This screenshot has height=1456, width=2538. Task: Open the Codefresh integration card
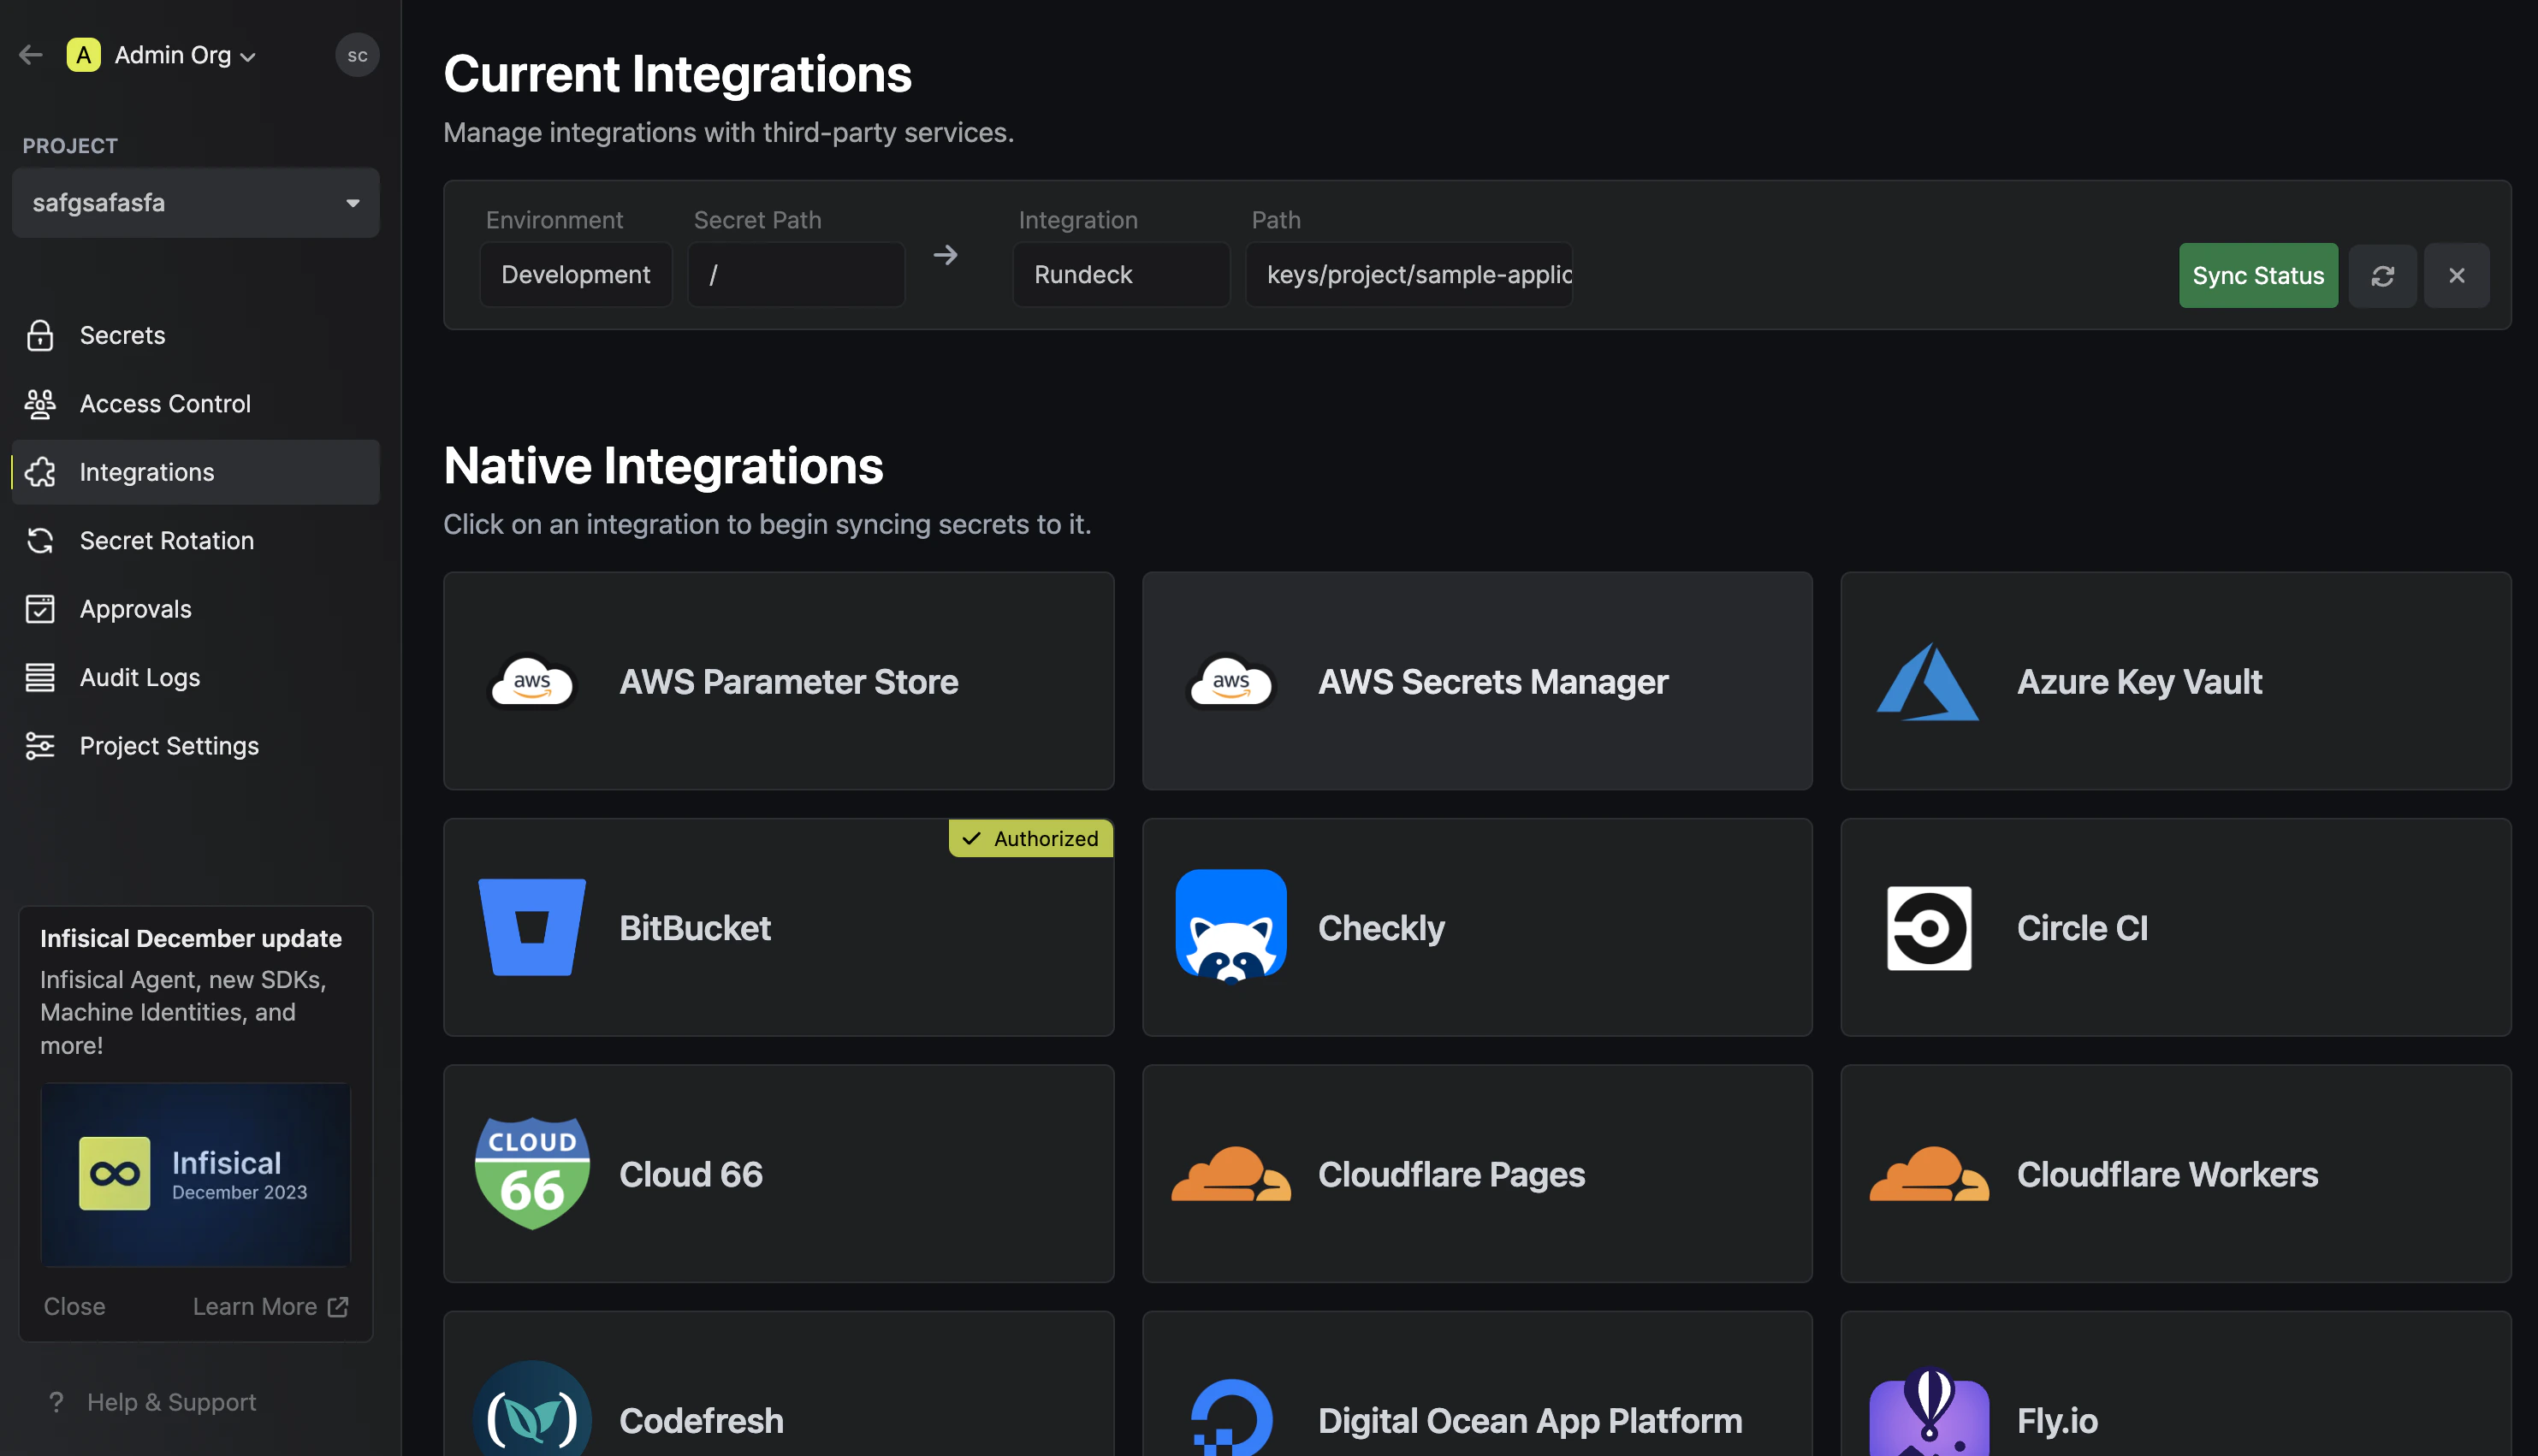coord(778,1384)
